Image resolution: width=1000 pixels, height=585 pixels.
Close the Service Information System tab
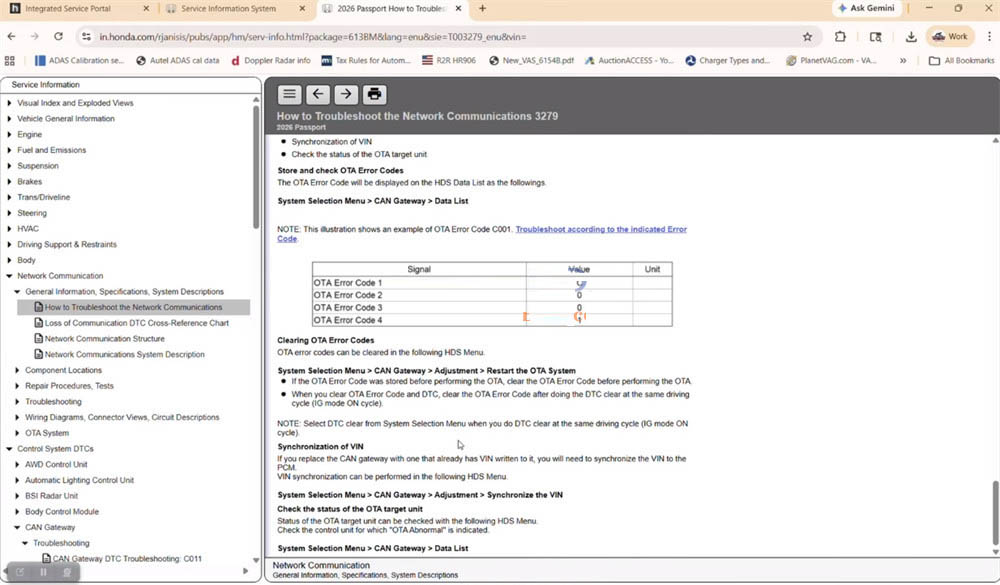point(302,8)
